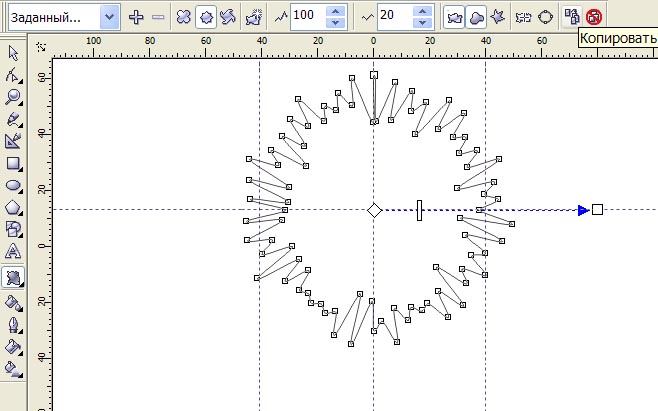Viewport: 658px width, 411px height.
Task: Center the distortion on the object
Action: click(x=523, y=17)
